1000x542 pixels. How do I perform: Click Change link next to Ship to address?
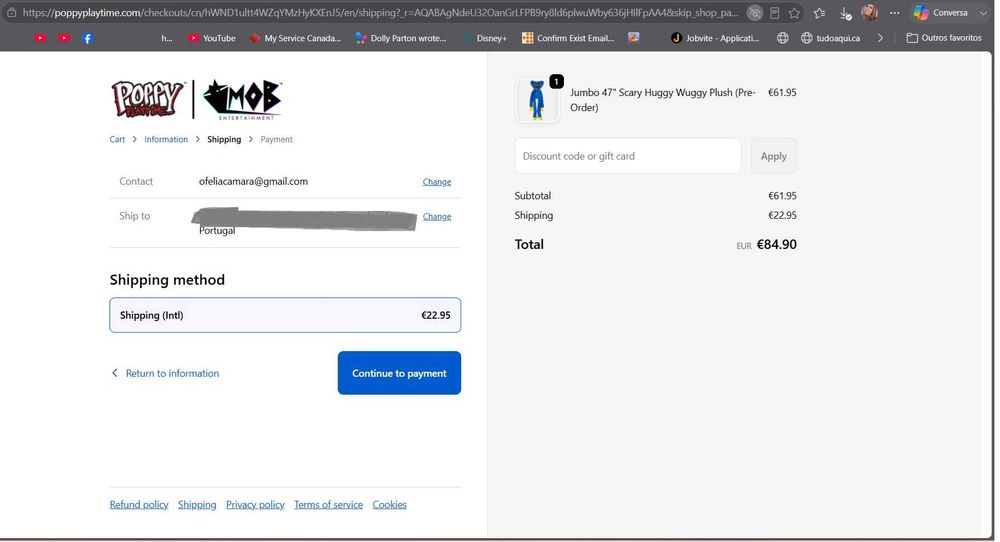click(x=437, y=216)
